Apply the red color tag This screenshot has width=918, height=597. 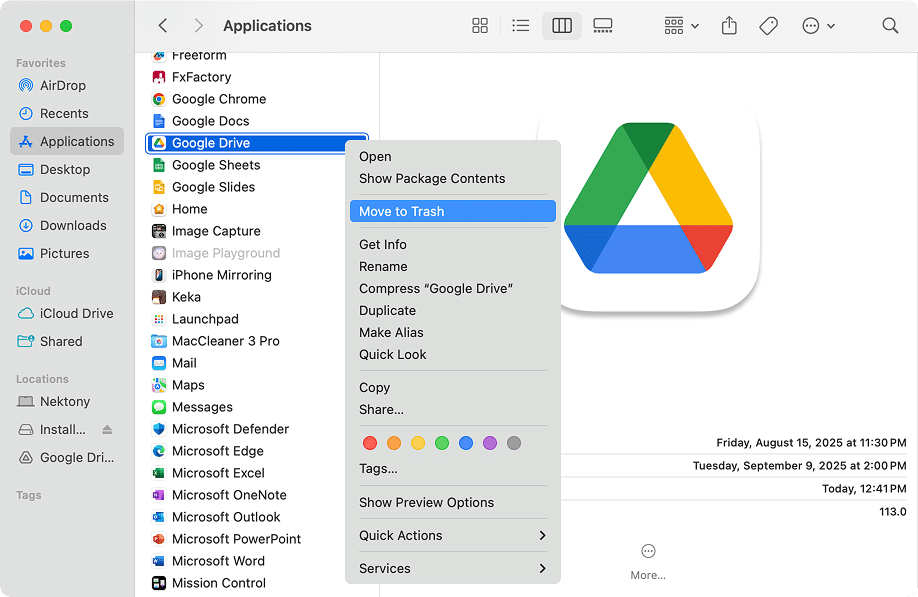[x=370, y=443]
